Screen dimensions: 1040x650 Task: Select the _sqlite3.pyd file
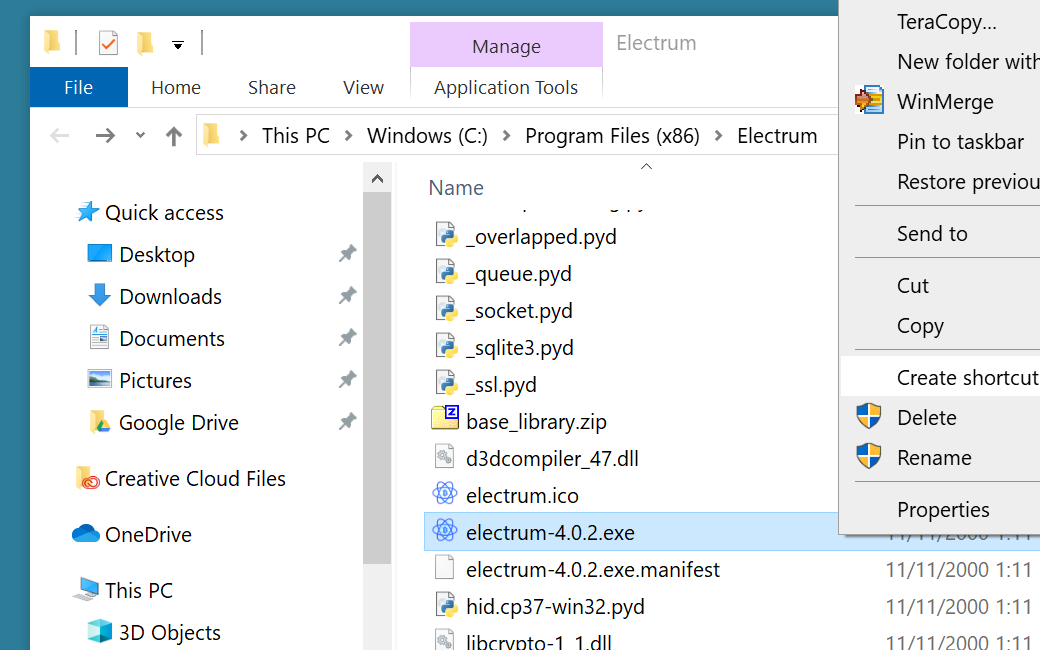tap(520, 348)
